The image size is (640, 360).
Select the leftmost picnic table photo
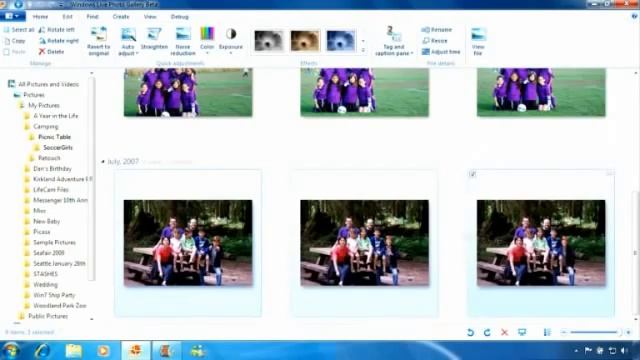188,243
